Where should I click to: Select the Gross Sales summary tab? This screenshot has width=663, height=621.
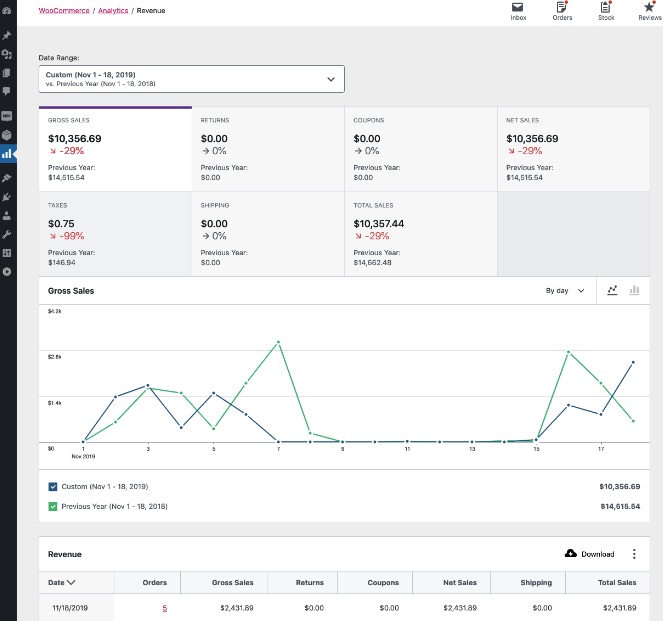point(115,149)
